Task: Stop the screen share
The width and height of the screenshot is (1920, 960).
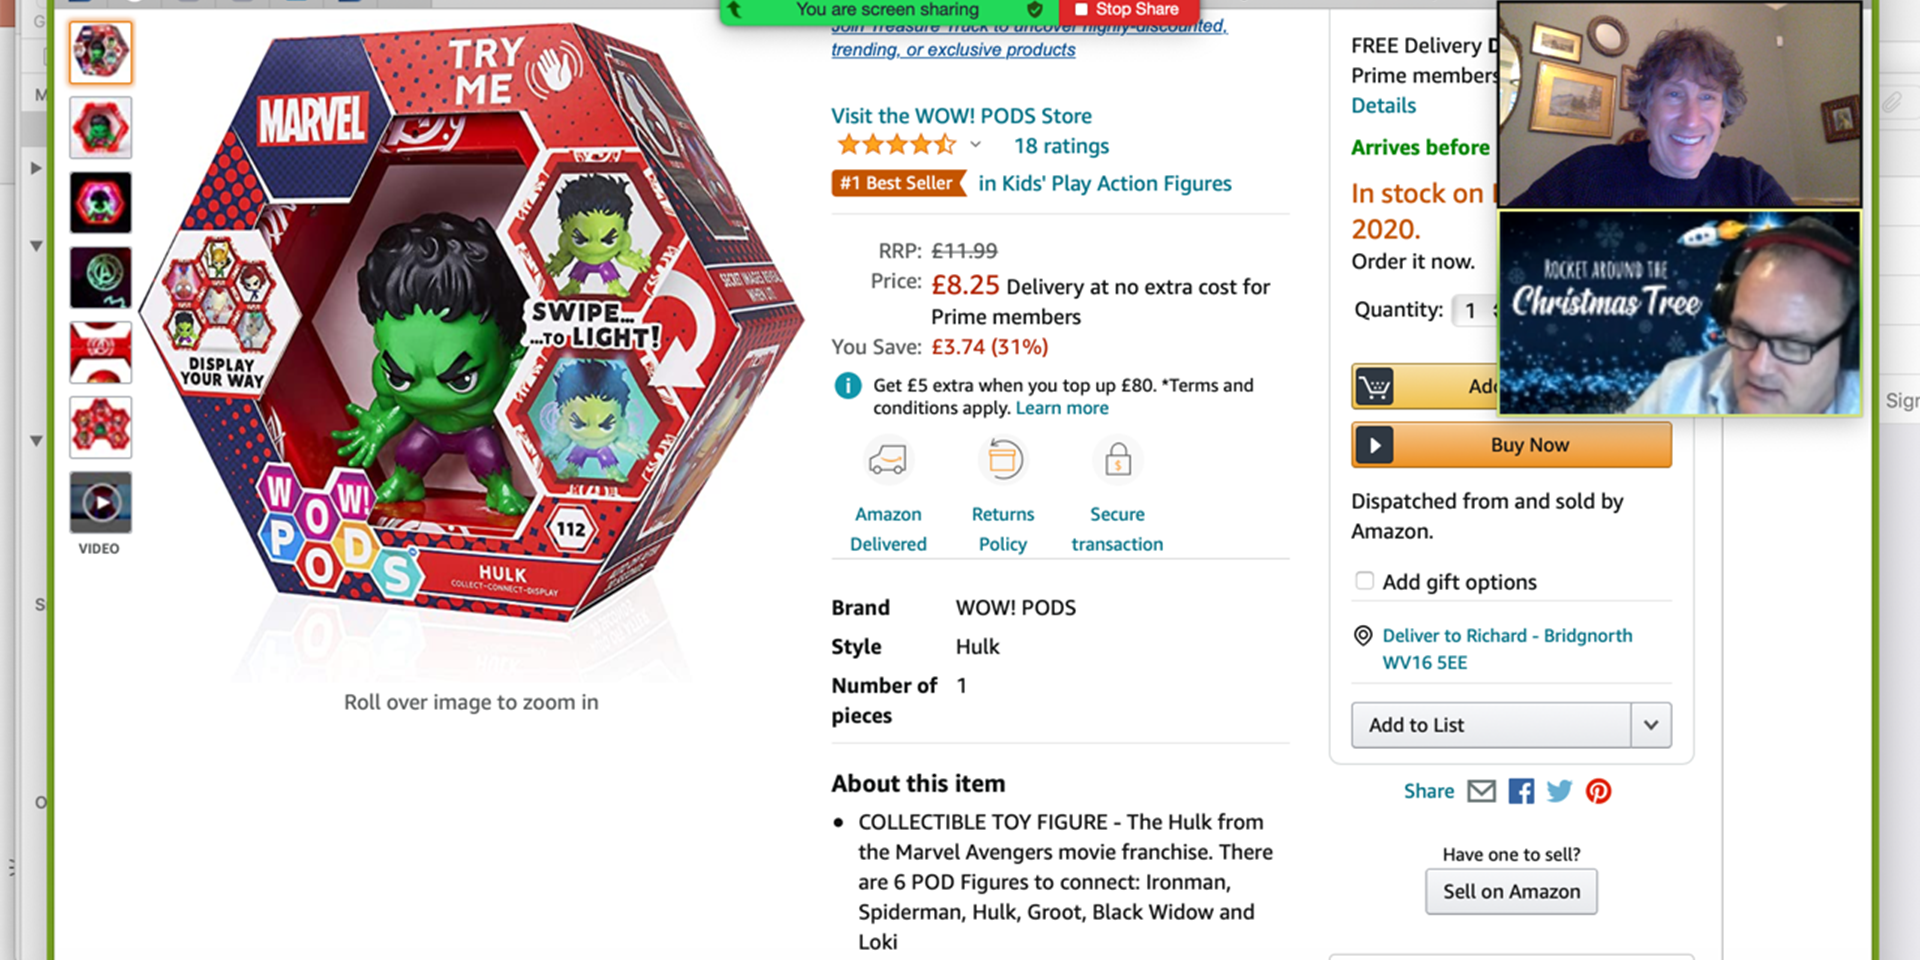Action: 1127,10
